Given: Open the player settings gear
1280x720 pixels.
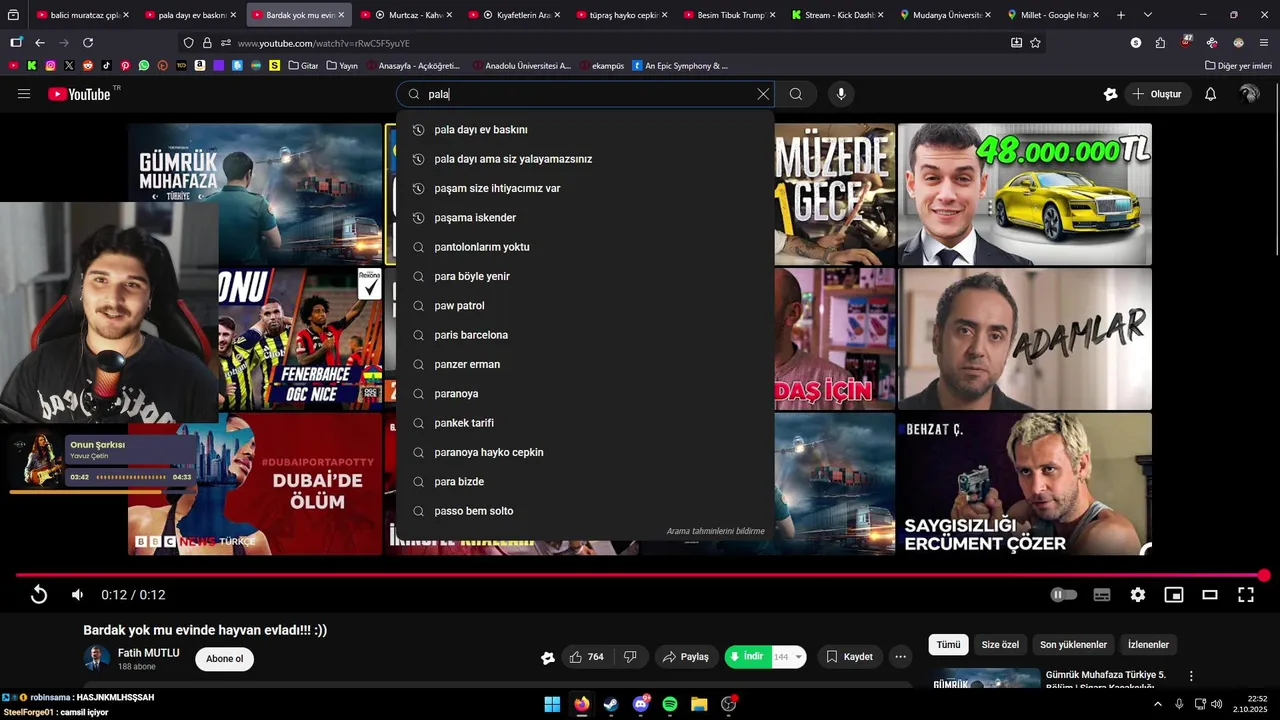Looking at the screenshot, I should point(1138,595).
